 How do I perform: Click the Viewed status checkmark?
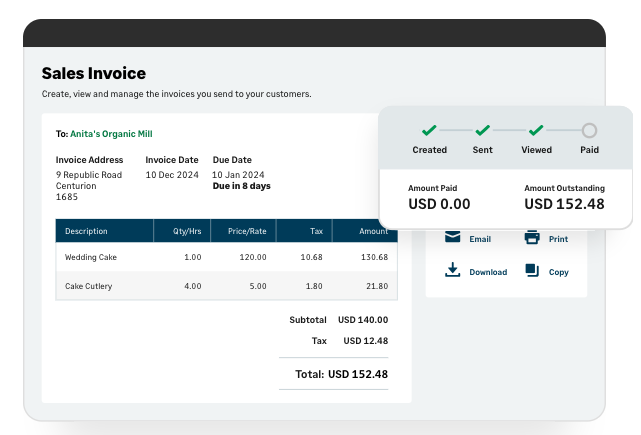536,130
